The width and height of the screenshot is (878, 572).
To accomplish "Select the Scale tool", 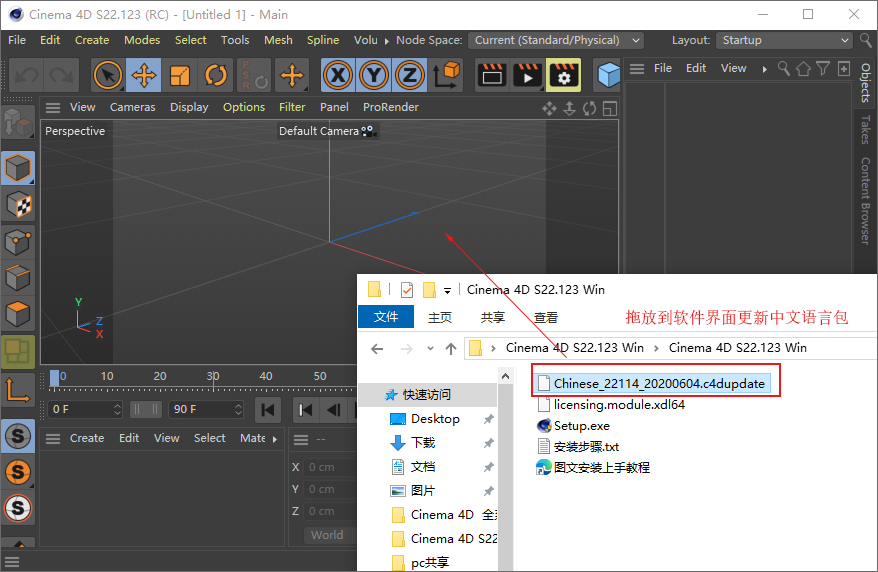I will coord(180,75).
